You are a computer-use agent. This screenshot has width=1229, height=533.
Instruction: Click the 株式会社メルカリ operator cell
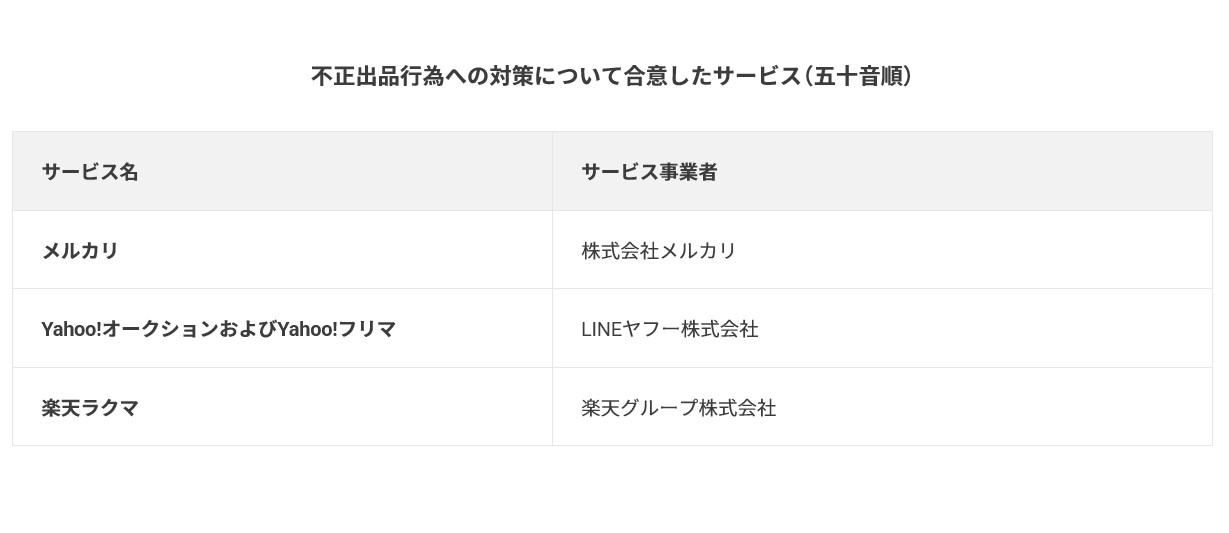659,251
